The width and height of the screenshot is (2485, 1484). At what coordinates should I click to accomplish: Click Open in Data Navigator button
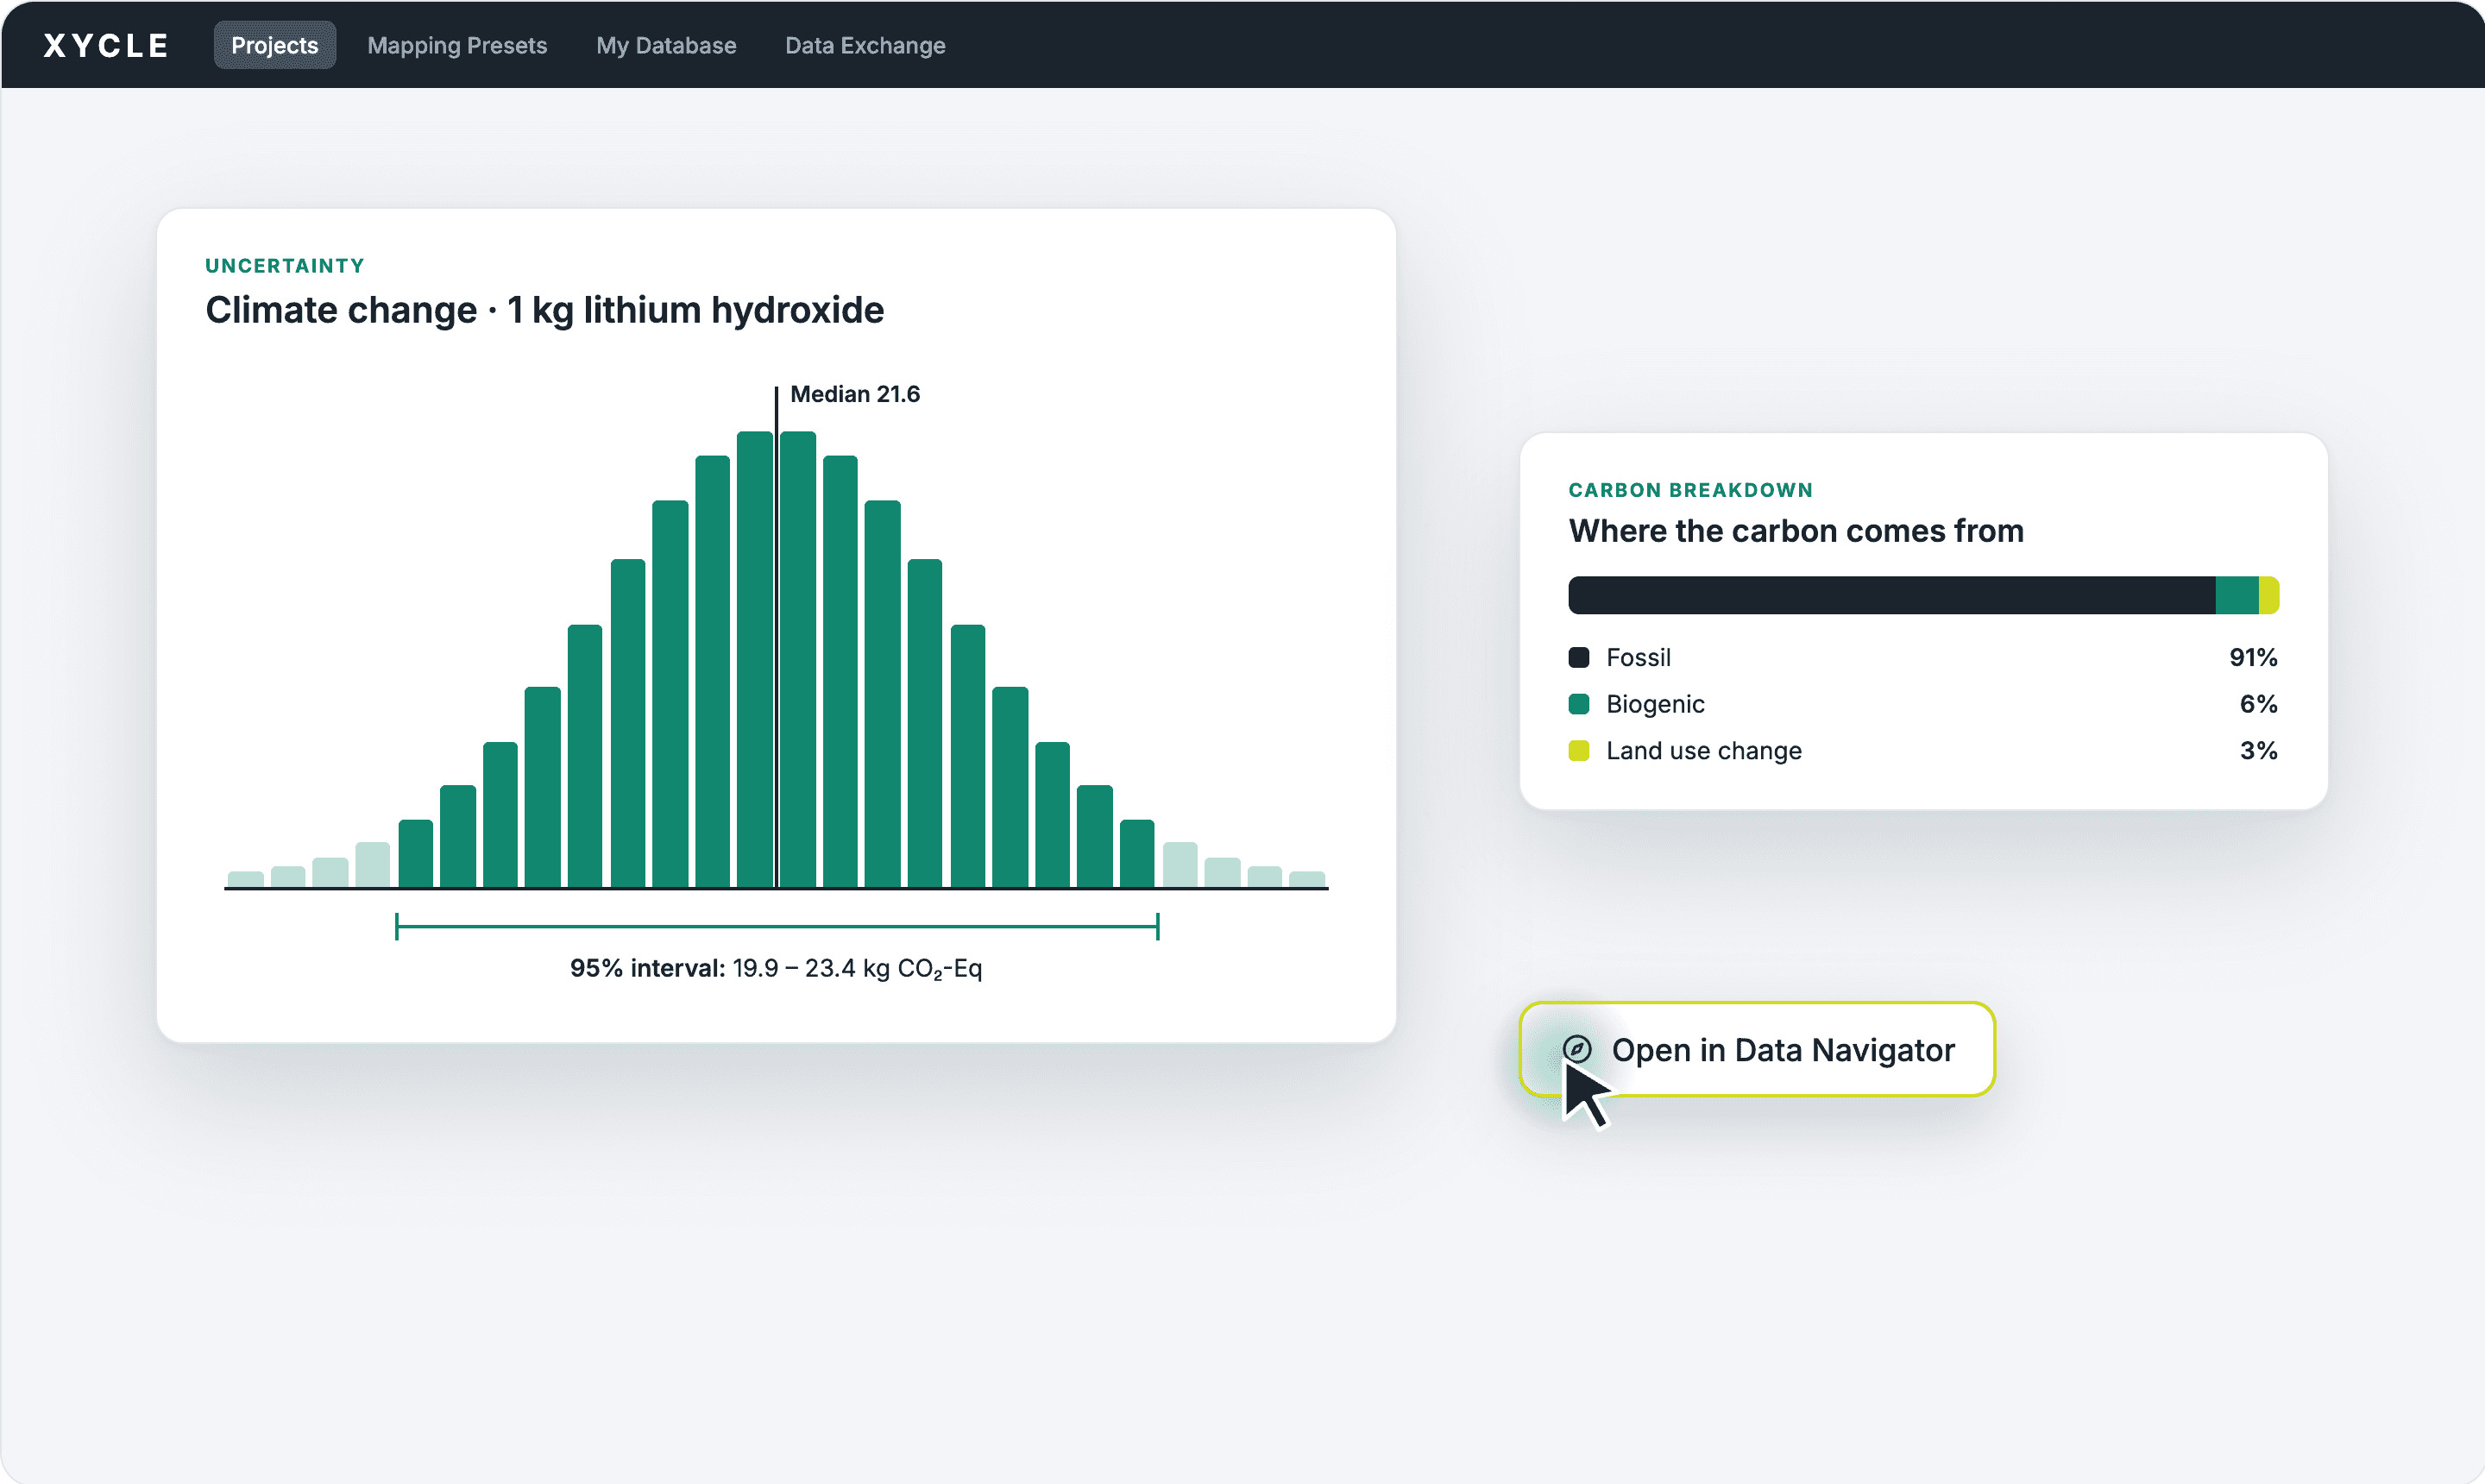(1757, 1049)
